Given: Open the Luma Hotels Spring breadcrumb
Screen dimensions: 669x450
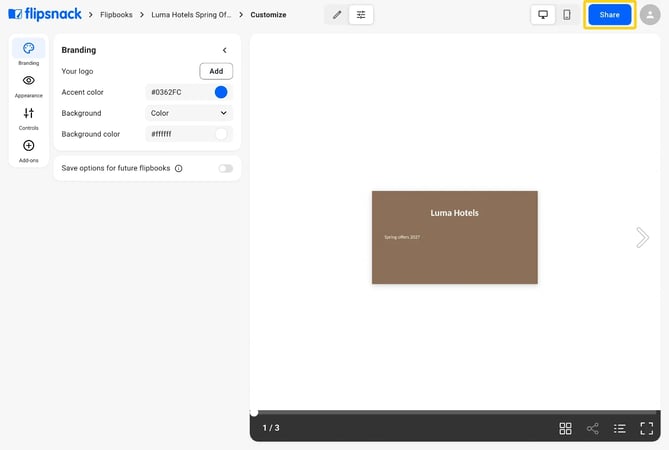Looking at the screenshot, I should [x=191, y=15].
